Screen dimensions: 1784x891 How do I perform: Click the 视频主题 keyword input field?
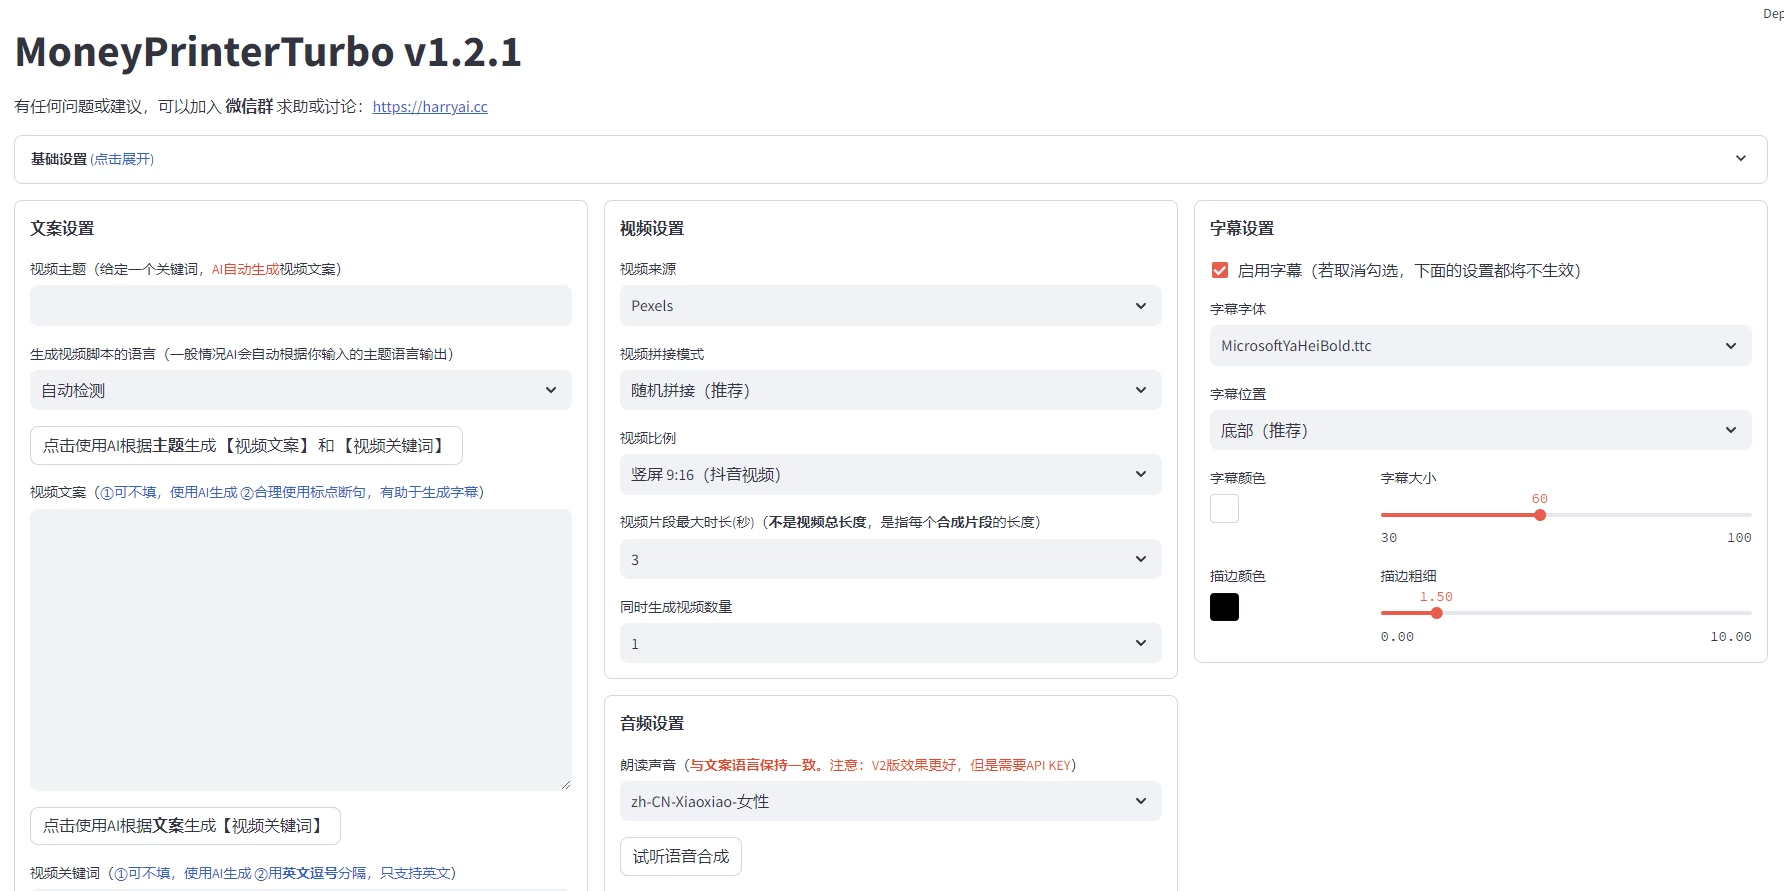pos(300,306)
